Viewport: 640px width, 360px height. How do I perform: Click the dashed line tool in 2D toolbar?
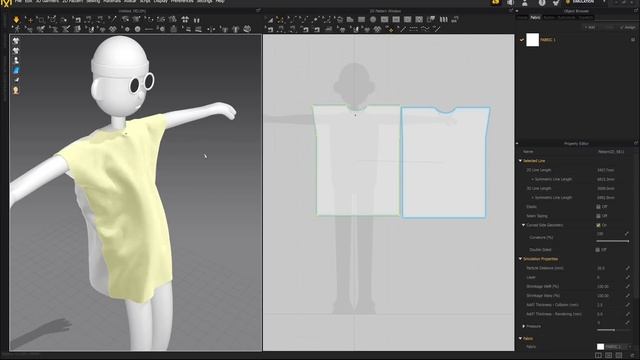(x=413, y=29)
